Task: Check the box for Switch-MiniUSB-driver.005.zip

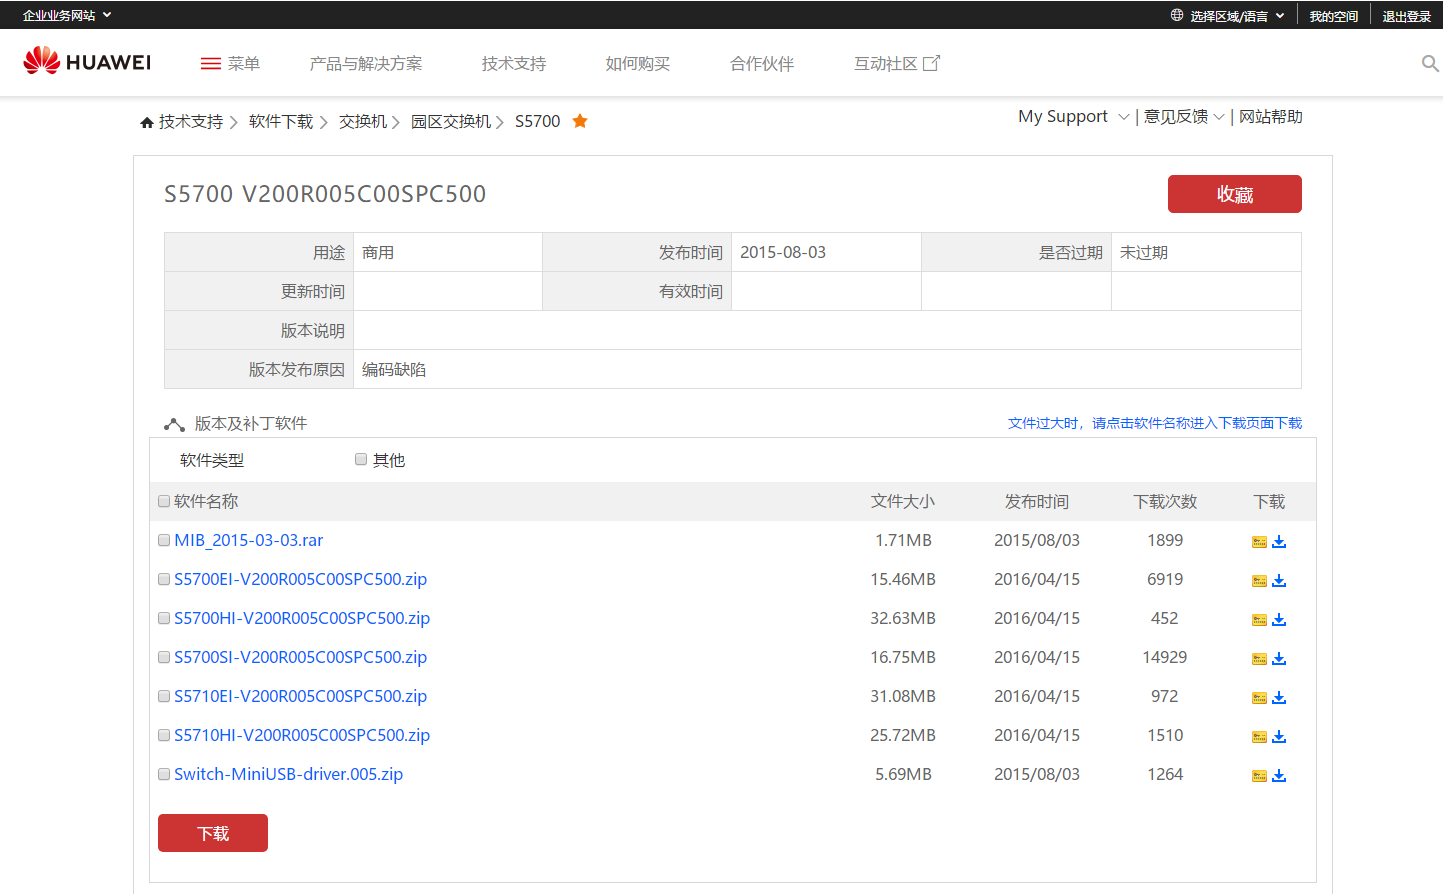Action: tap(164, 774)
